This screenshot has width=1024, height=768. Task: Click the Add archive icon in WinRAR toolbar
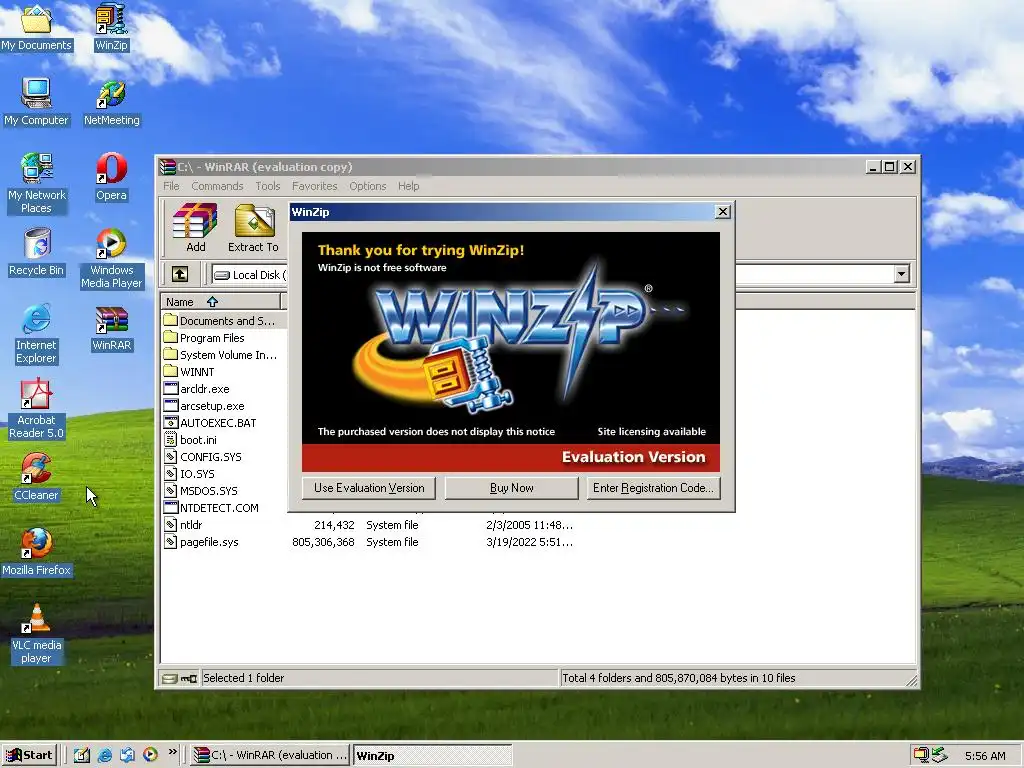pyautogui.click(x=195, y=227)
